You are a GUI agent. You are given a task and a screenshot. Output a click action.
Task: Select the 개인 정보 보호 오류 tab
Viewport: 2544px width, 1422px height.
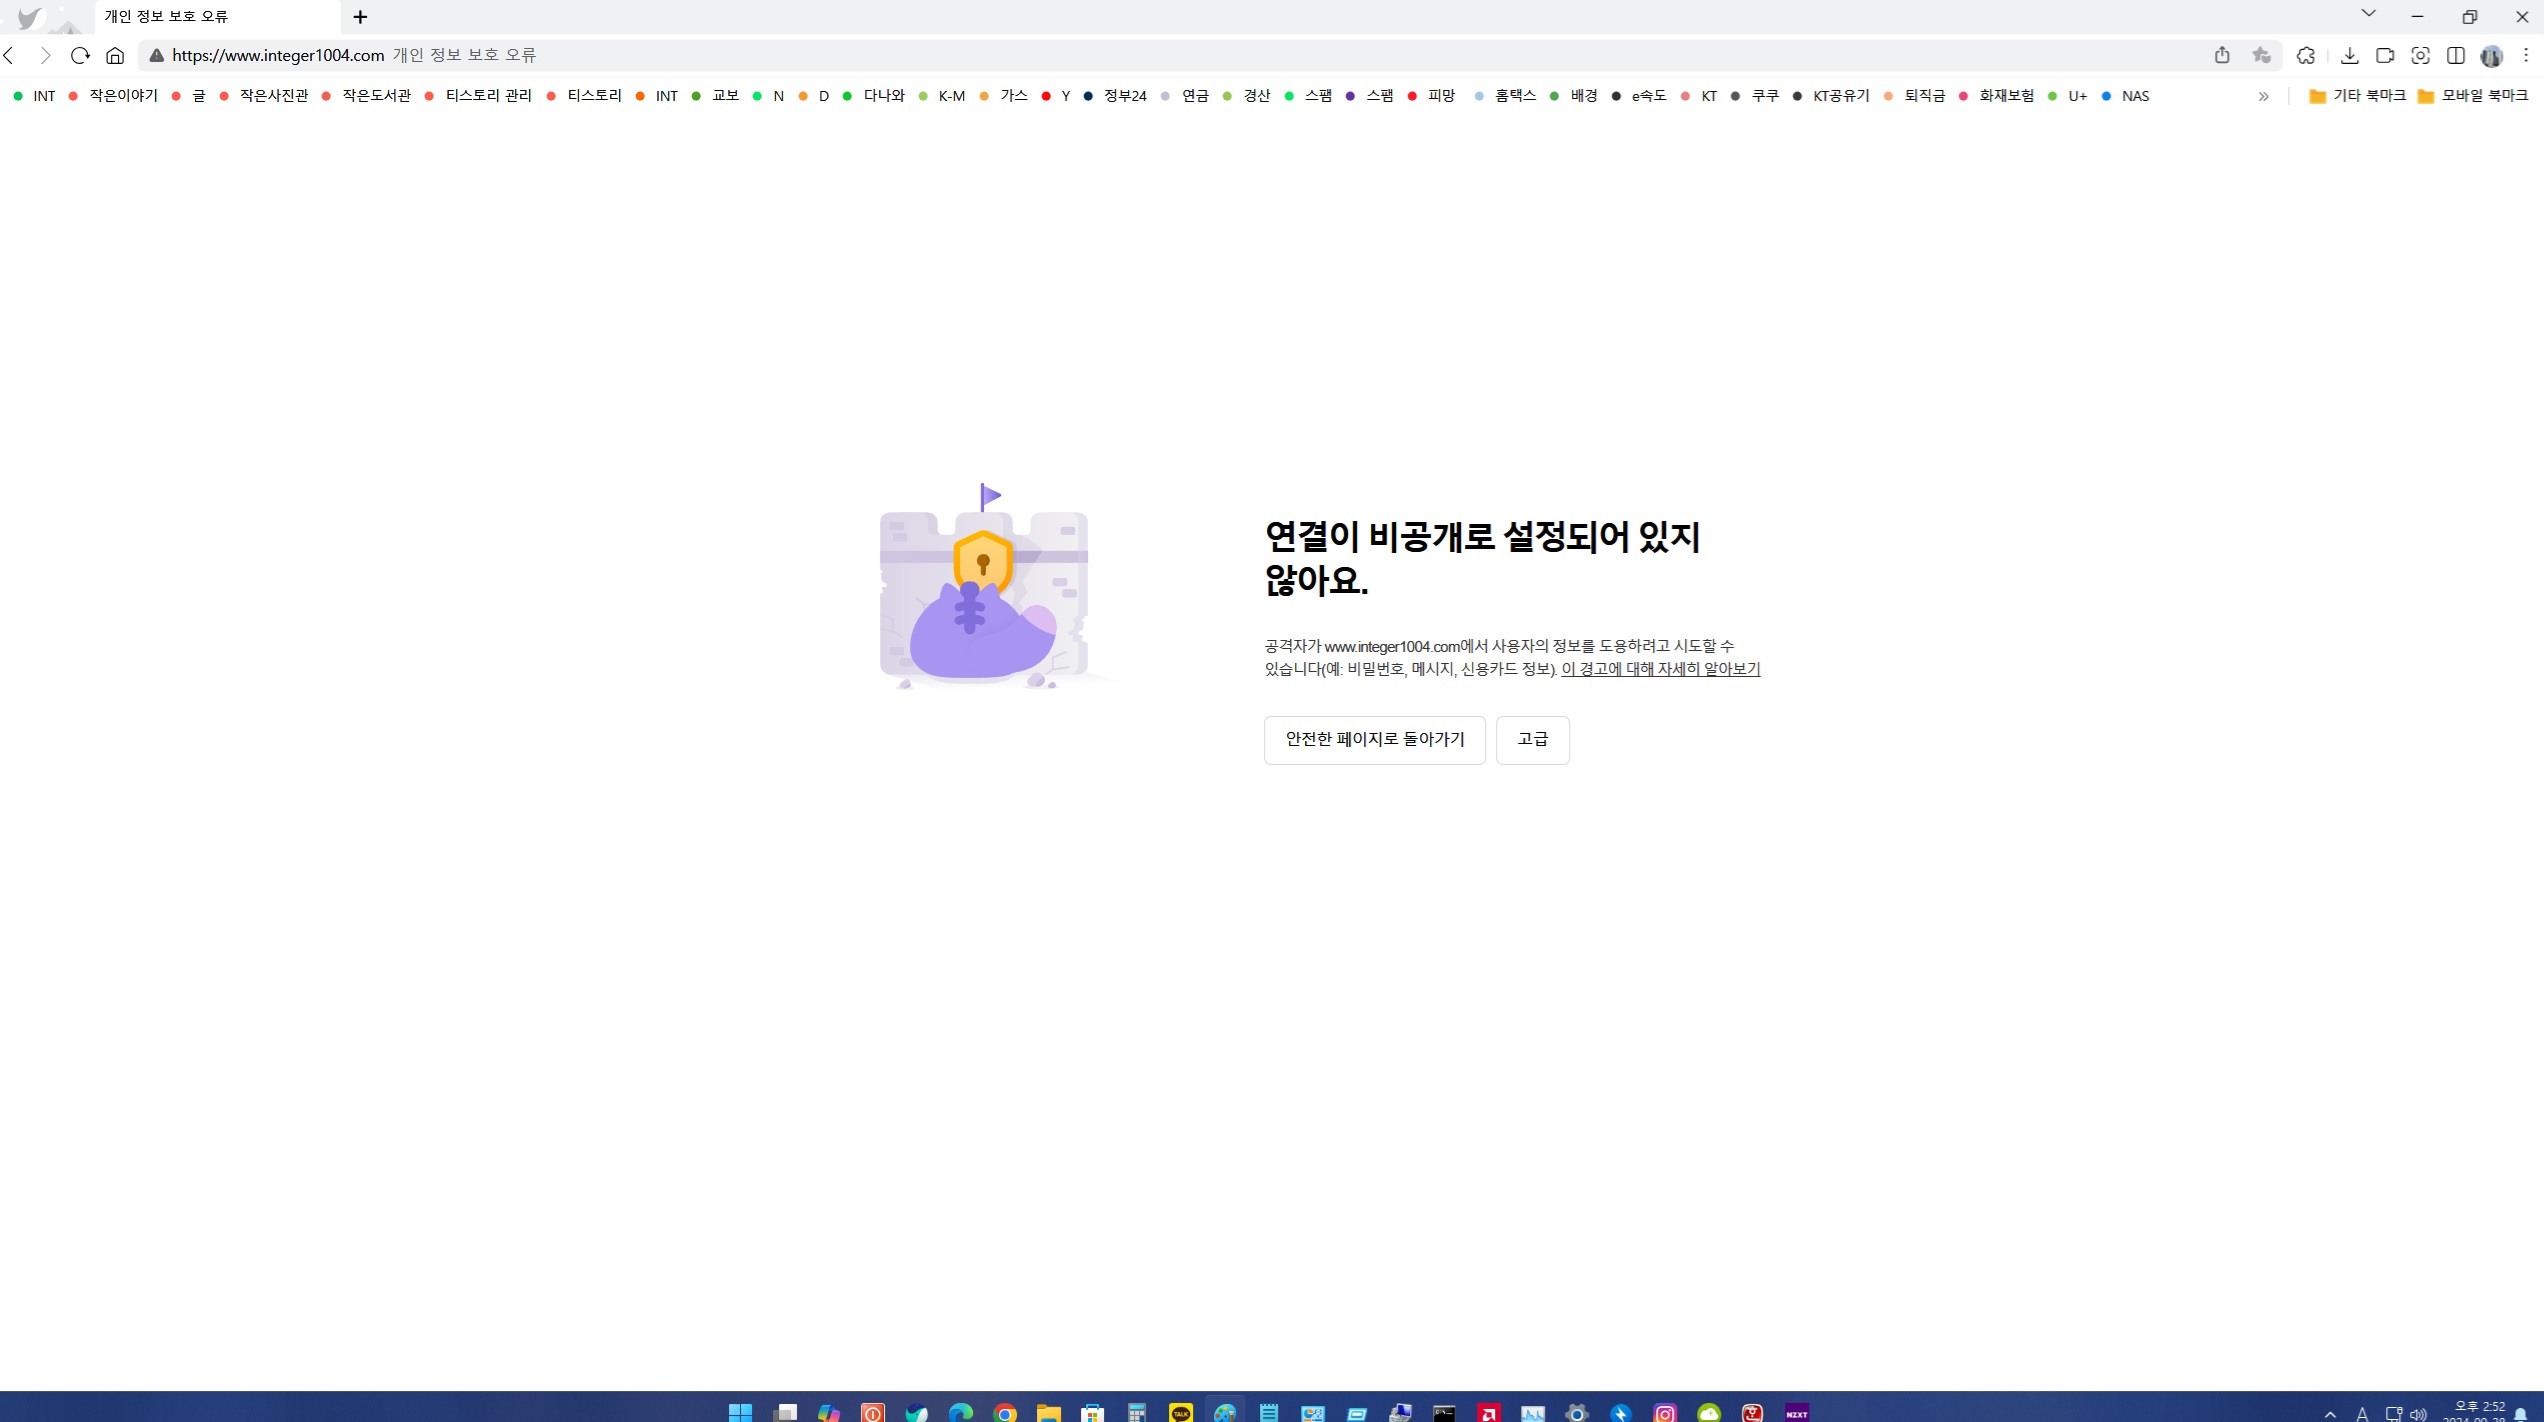[x=200, y=17]
